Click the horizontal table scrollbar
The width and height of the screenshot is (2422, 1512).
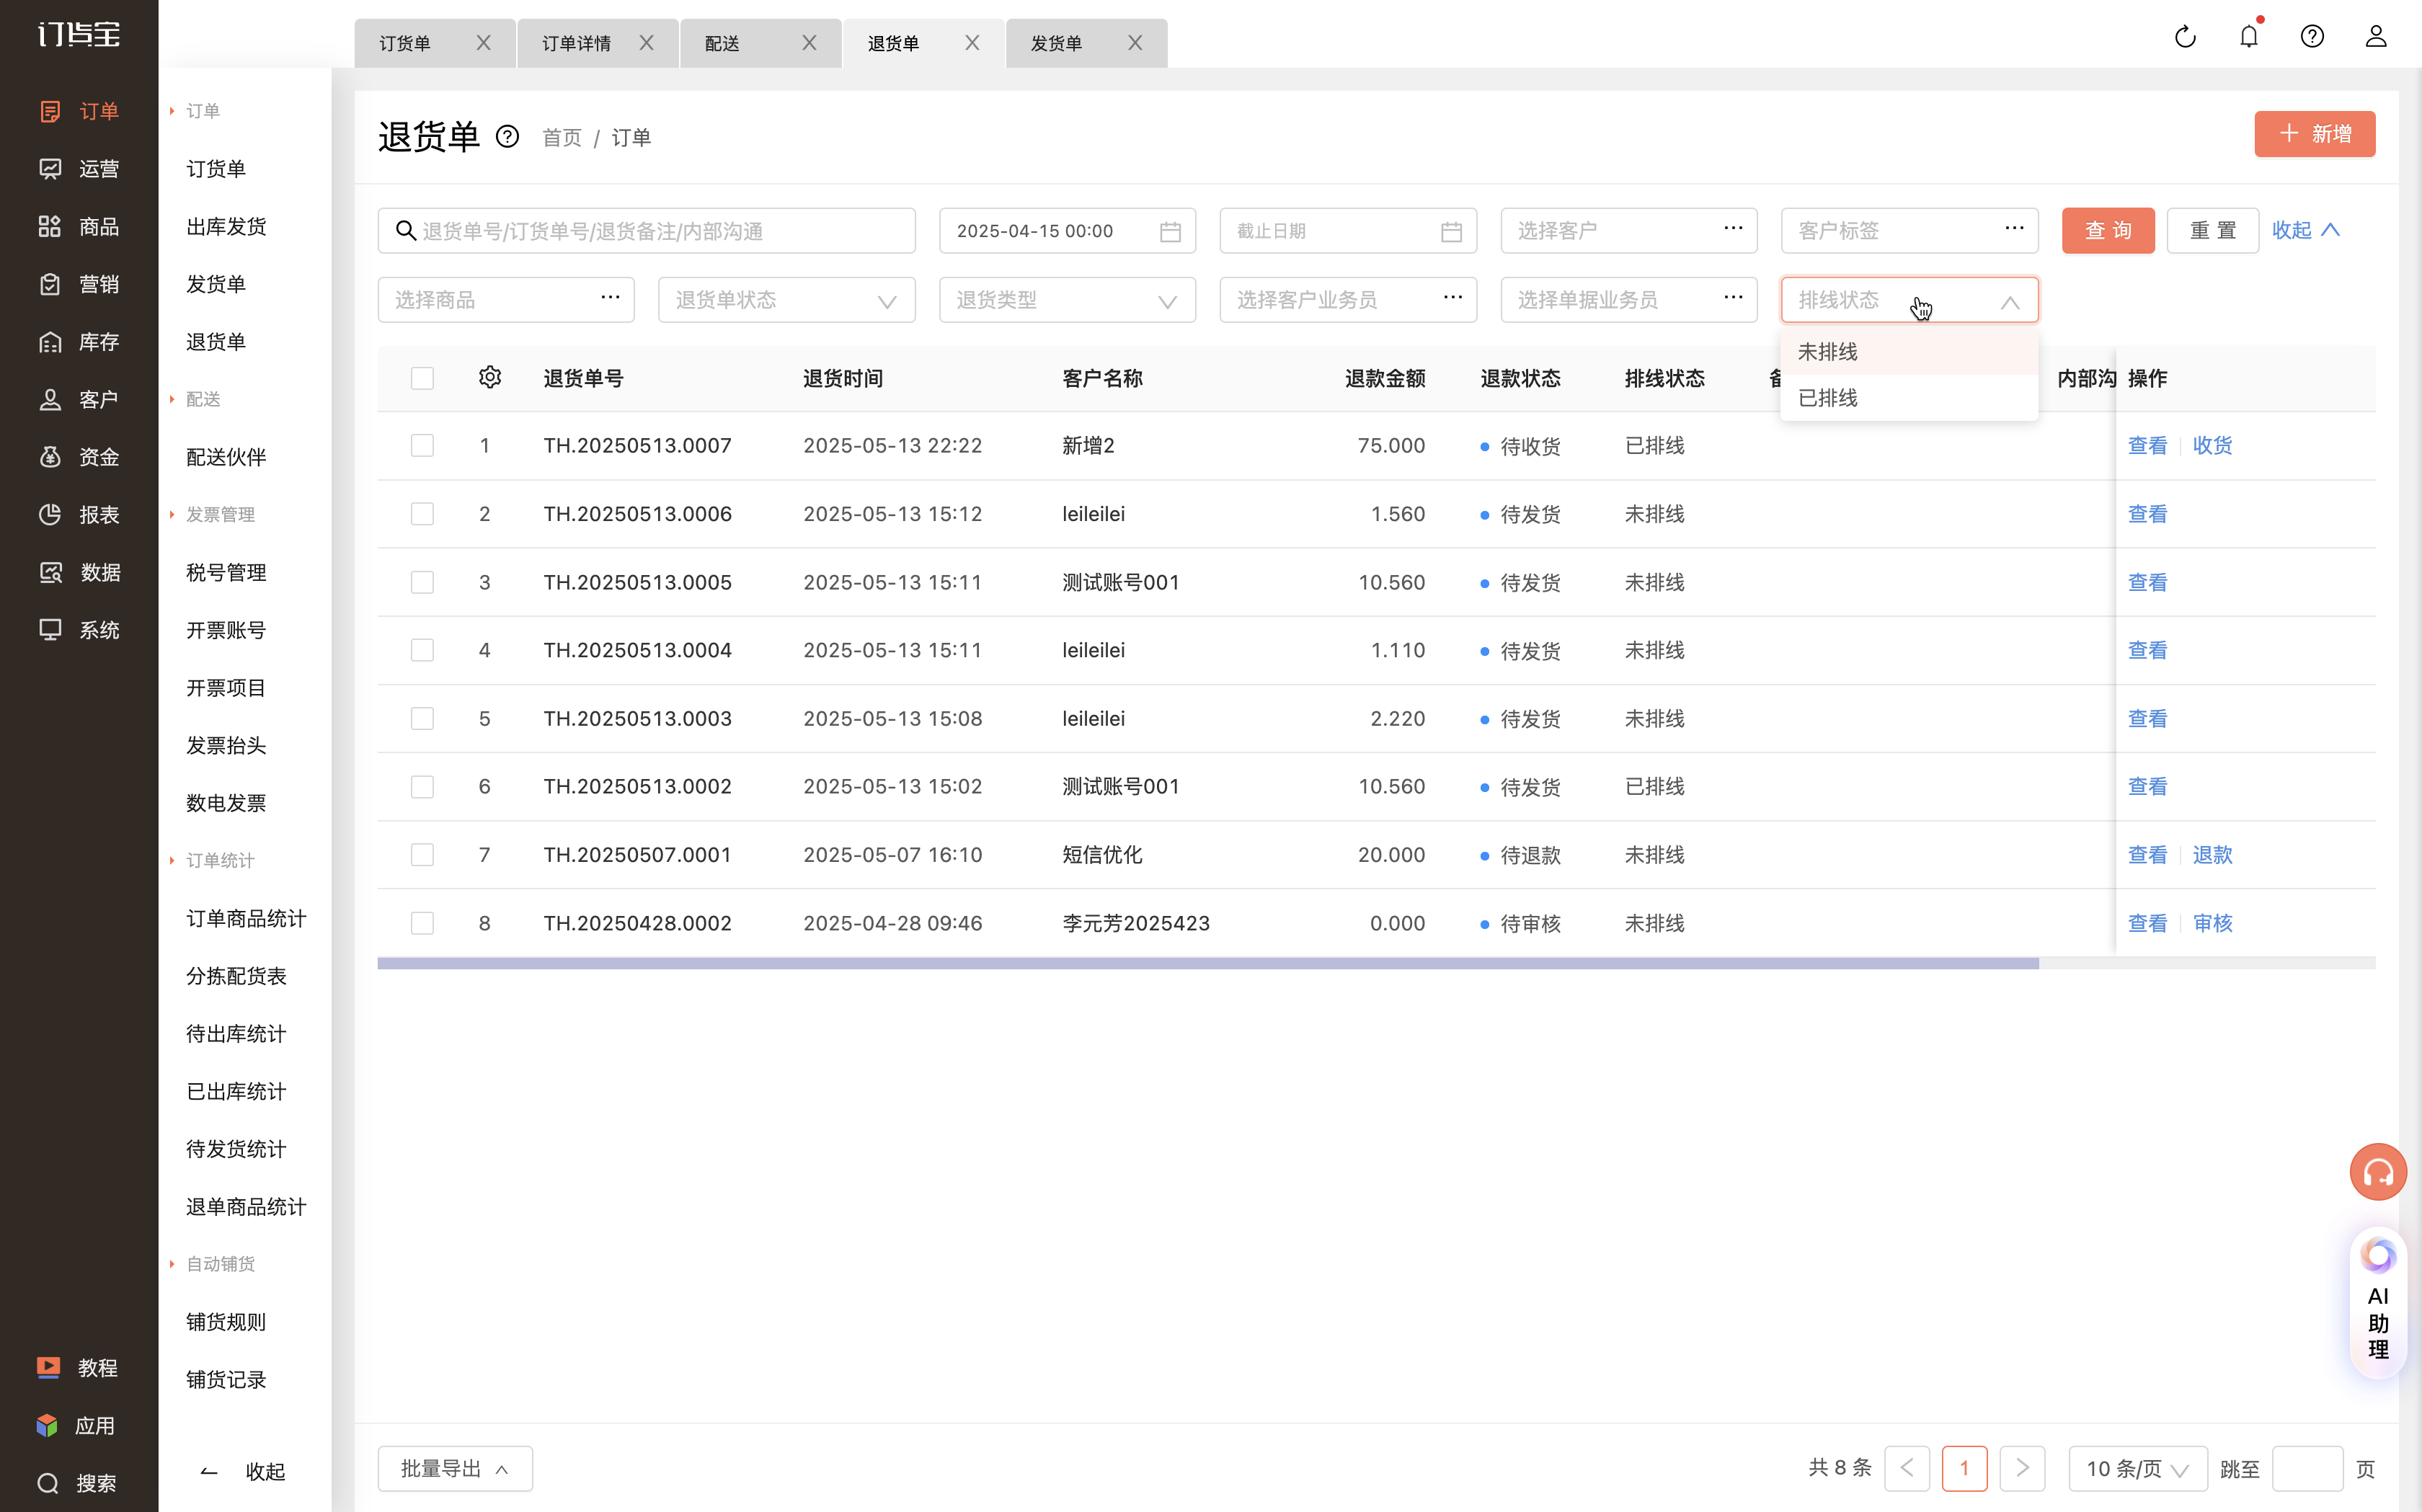pyautogui.click(x=1207, y=964)
